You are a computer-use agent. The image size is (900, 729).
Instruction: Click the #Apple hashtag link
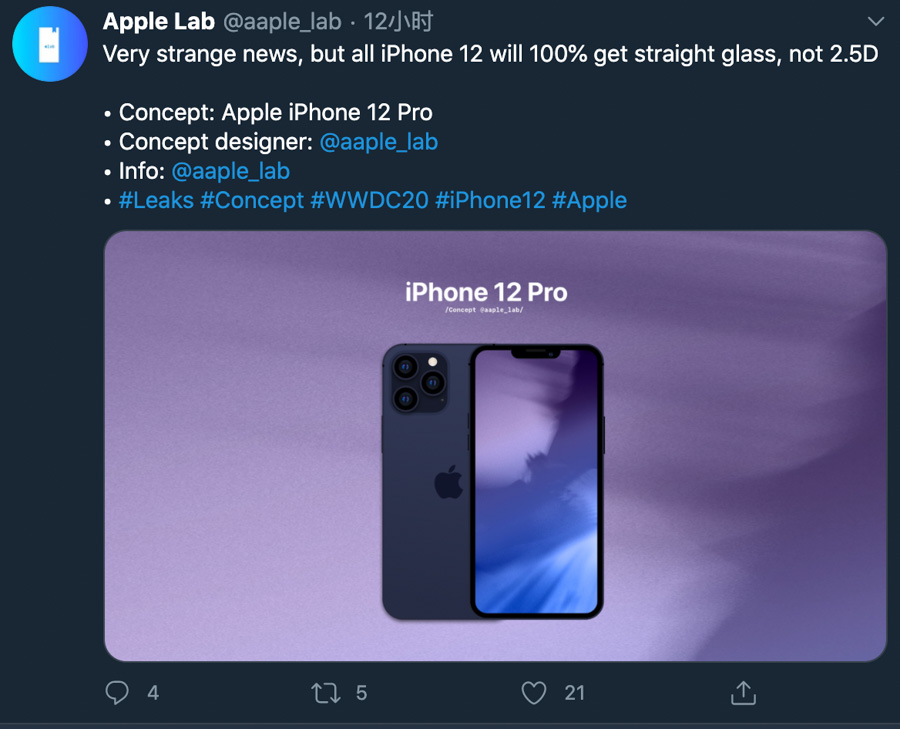(x=591, y=200)
